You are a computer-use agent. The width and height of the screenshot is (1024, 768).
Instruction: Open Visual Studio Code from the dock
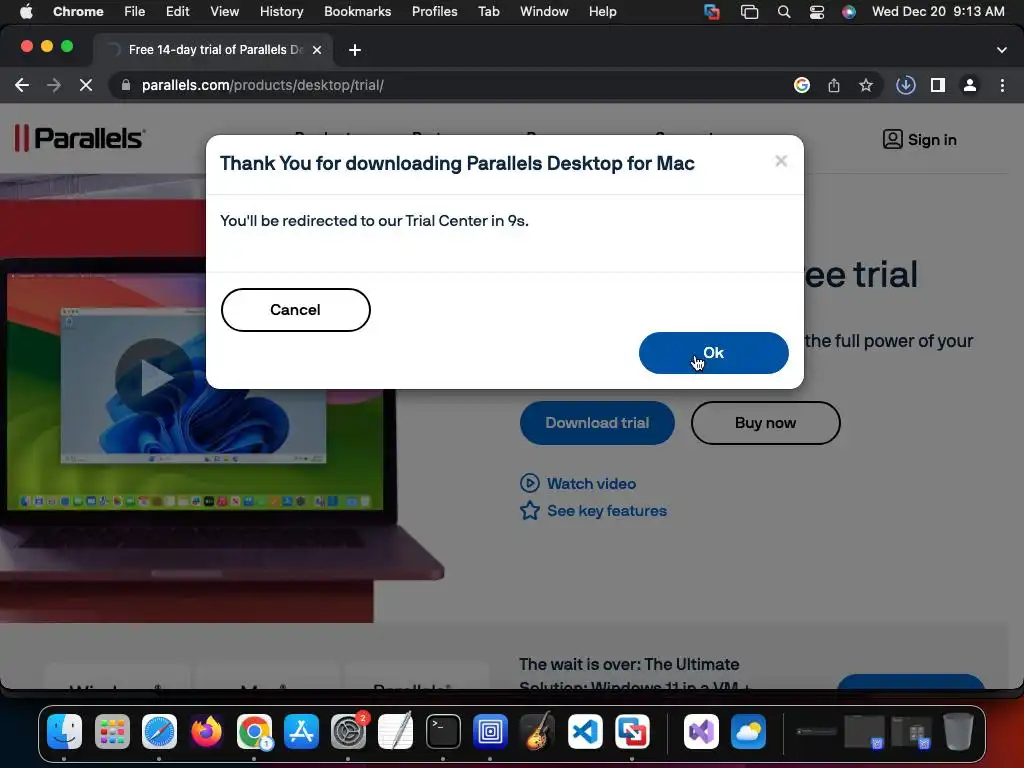[x=585, y=731]
